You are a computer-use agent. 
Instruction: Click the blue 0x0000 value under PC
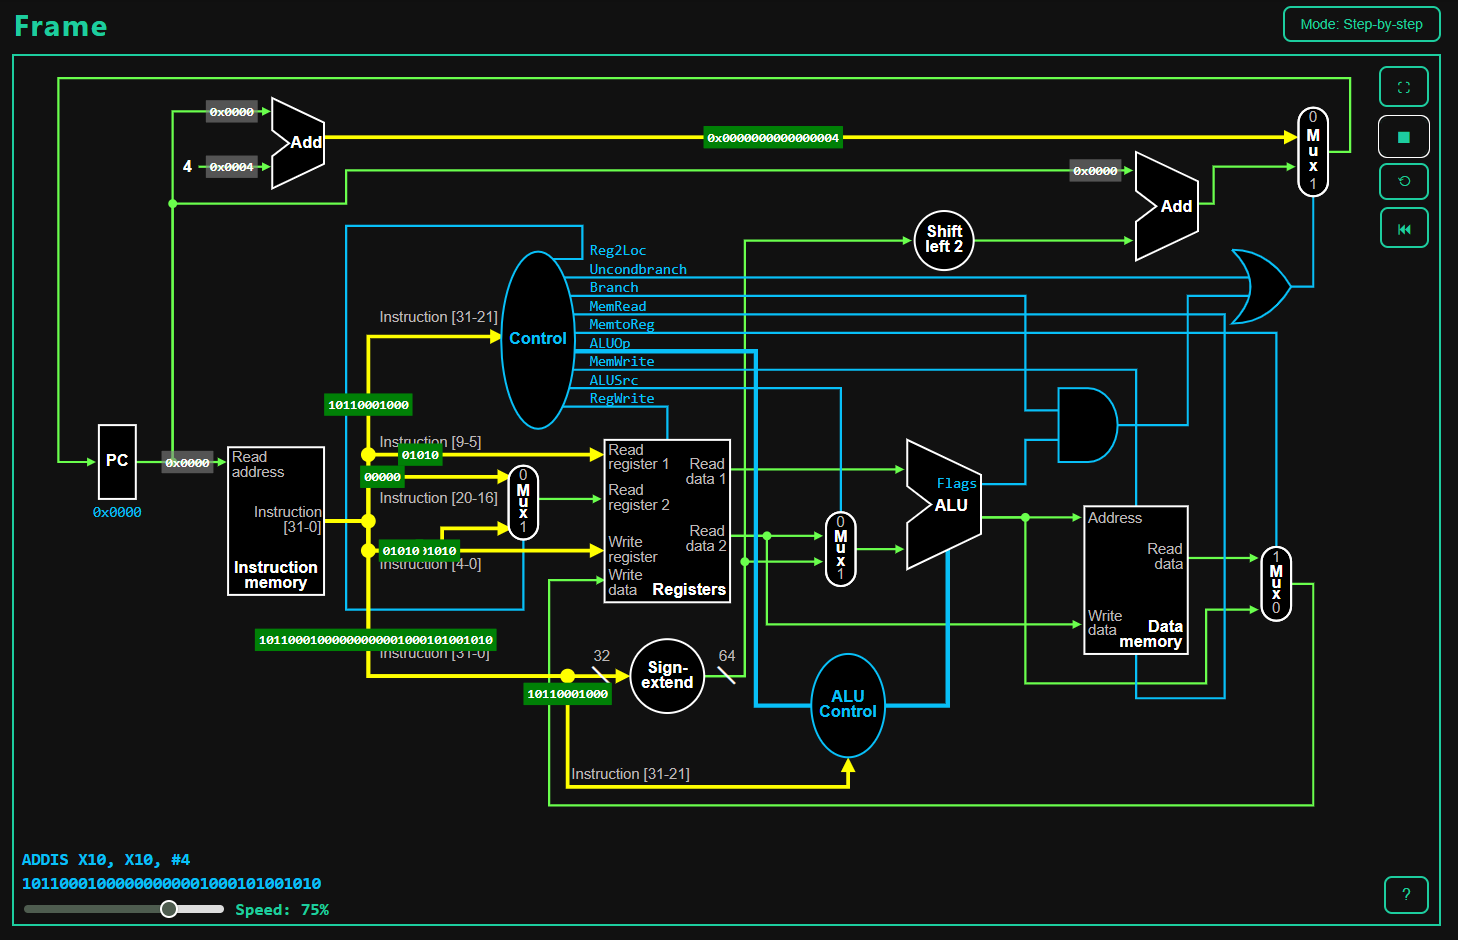tap(117, 512)
